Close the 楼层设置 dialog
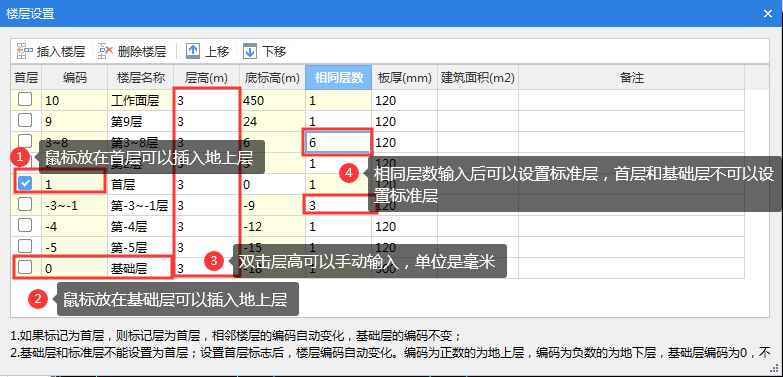Screen dimensions: 783x377 point(768,13)
